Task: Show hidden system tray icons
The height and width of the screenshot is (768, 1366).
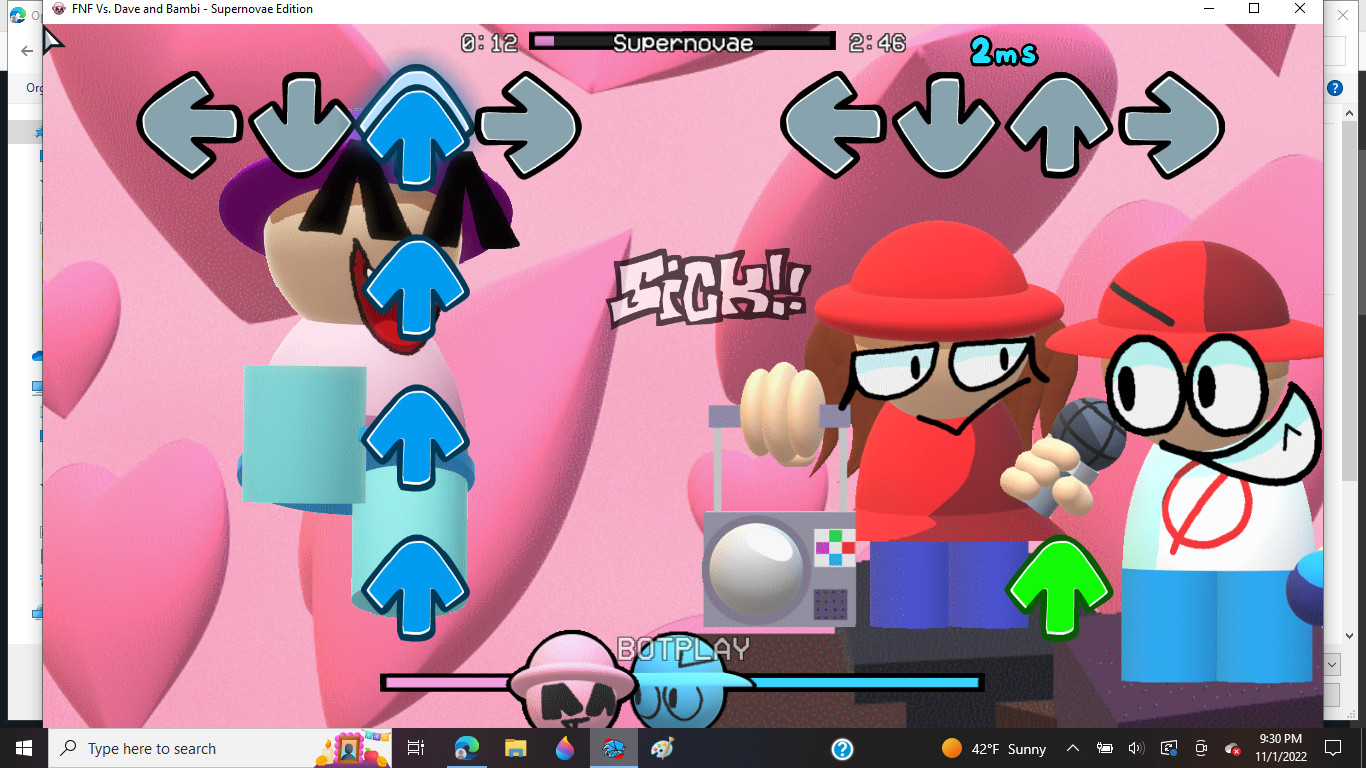Action: 1073,748
